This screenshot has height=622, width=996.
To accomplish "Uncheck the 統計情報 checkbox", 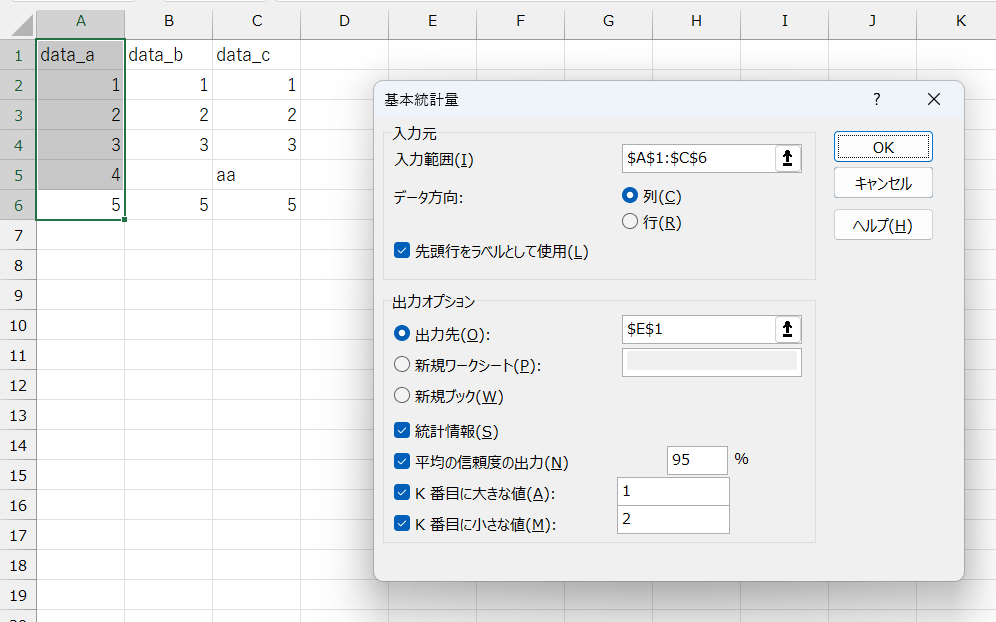I will click(402, 431).
